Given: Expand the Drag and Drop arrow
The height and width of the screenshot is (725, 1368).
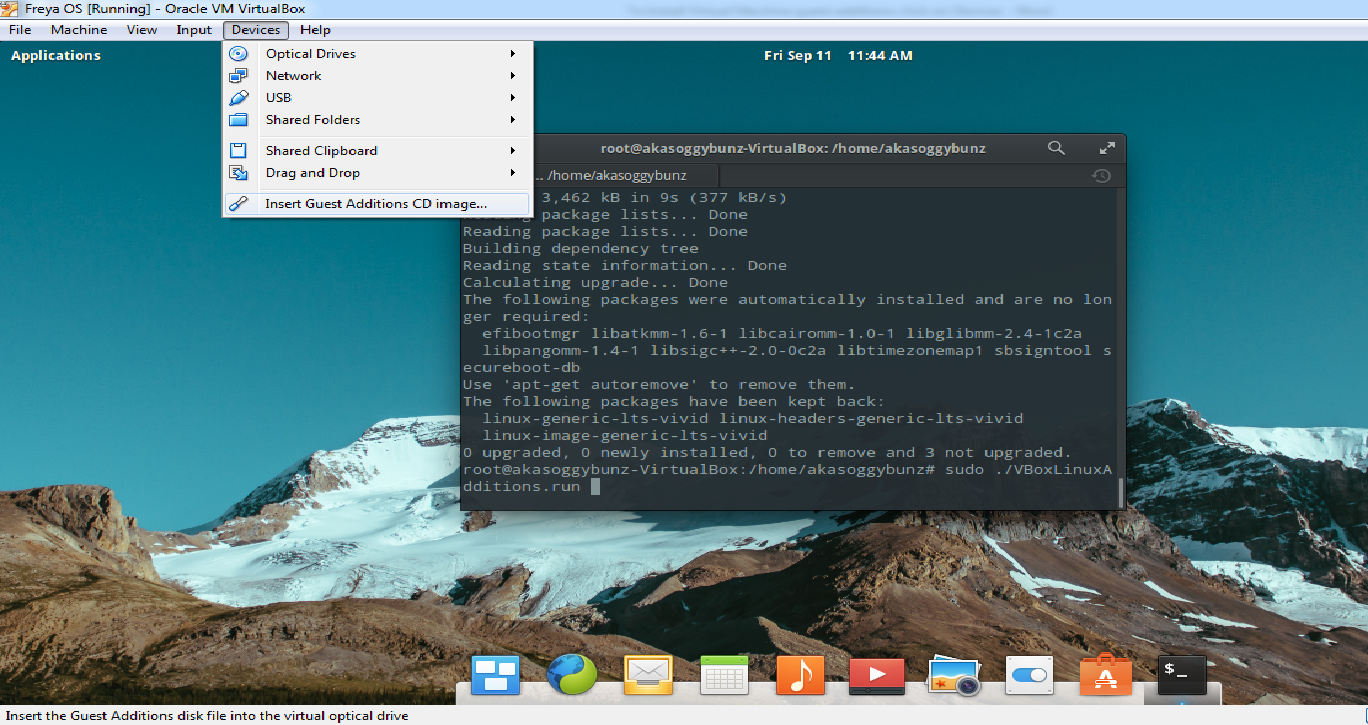Looking at the screenshot, I should tap(513, 173).
